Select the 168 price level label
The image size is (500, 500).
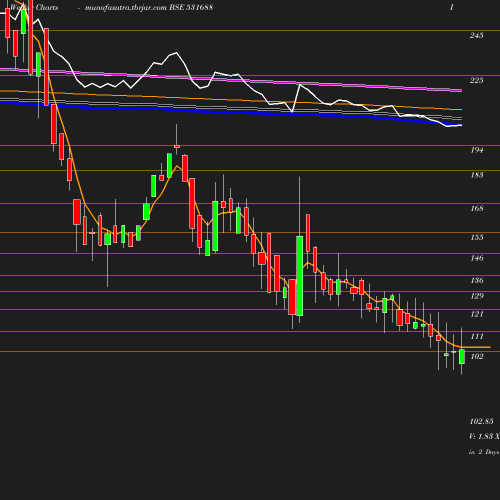pos(477,208)
